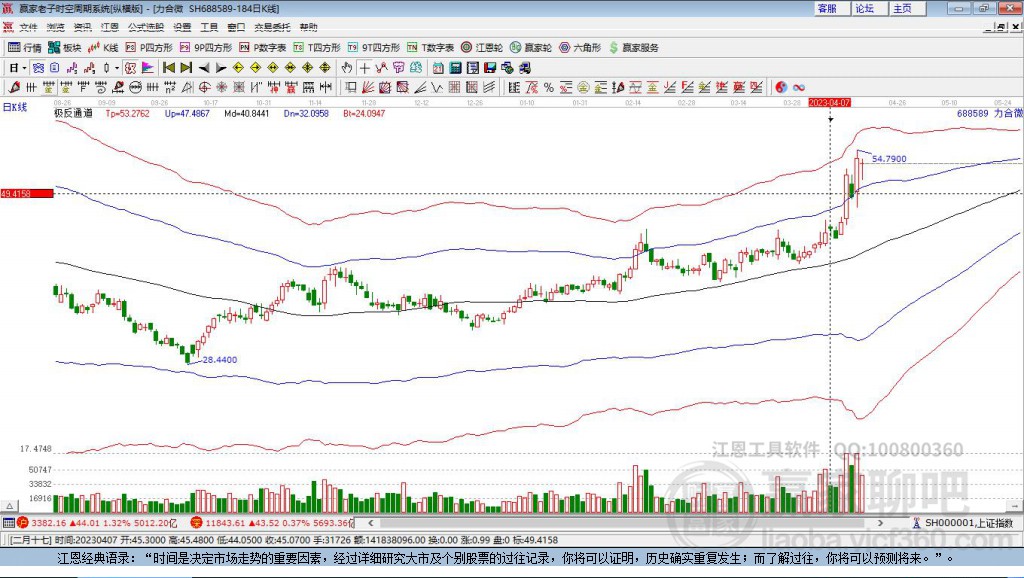Select the hand pan tool
The height and width of the screenshot is (578, 1024).
[x=347, y=68]
